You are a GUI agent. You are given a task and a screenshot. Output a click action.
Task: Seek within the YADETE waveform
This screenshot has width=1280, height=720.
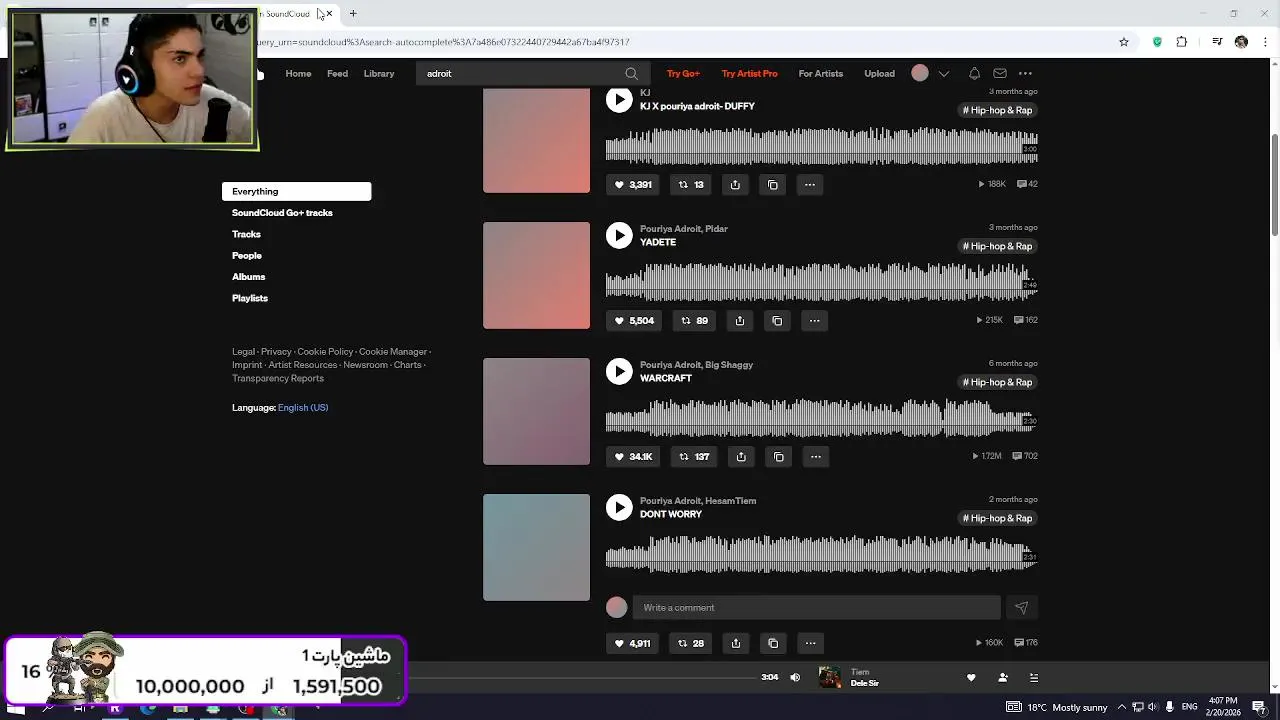click(821, 282)
